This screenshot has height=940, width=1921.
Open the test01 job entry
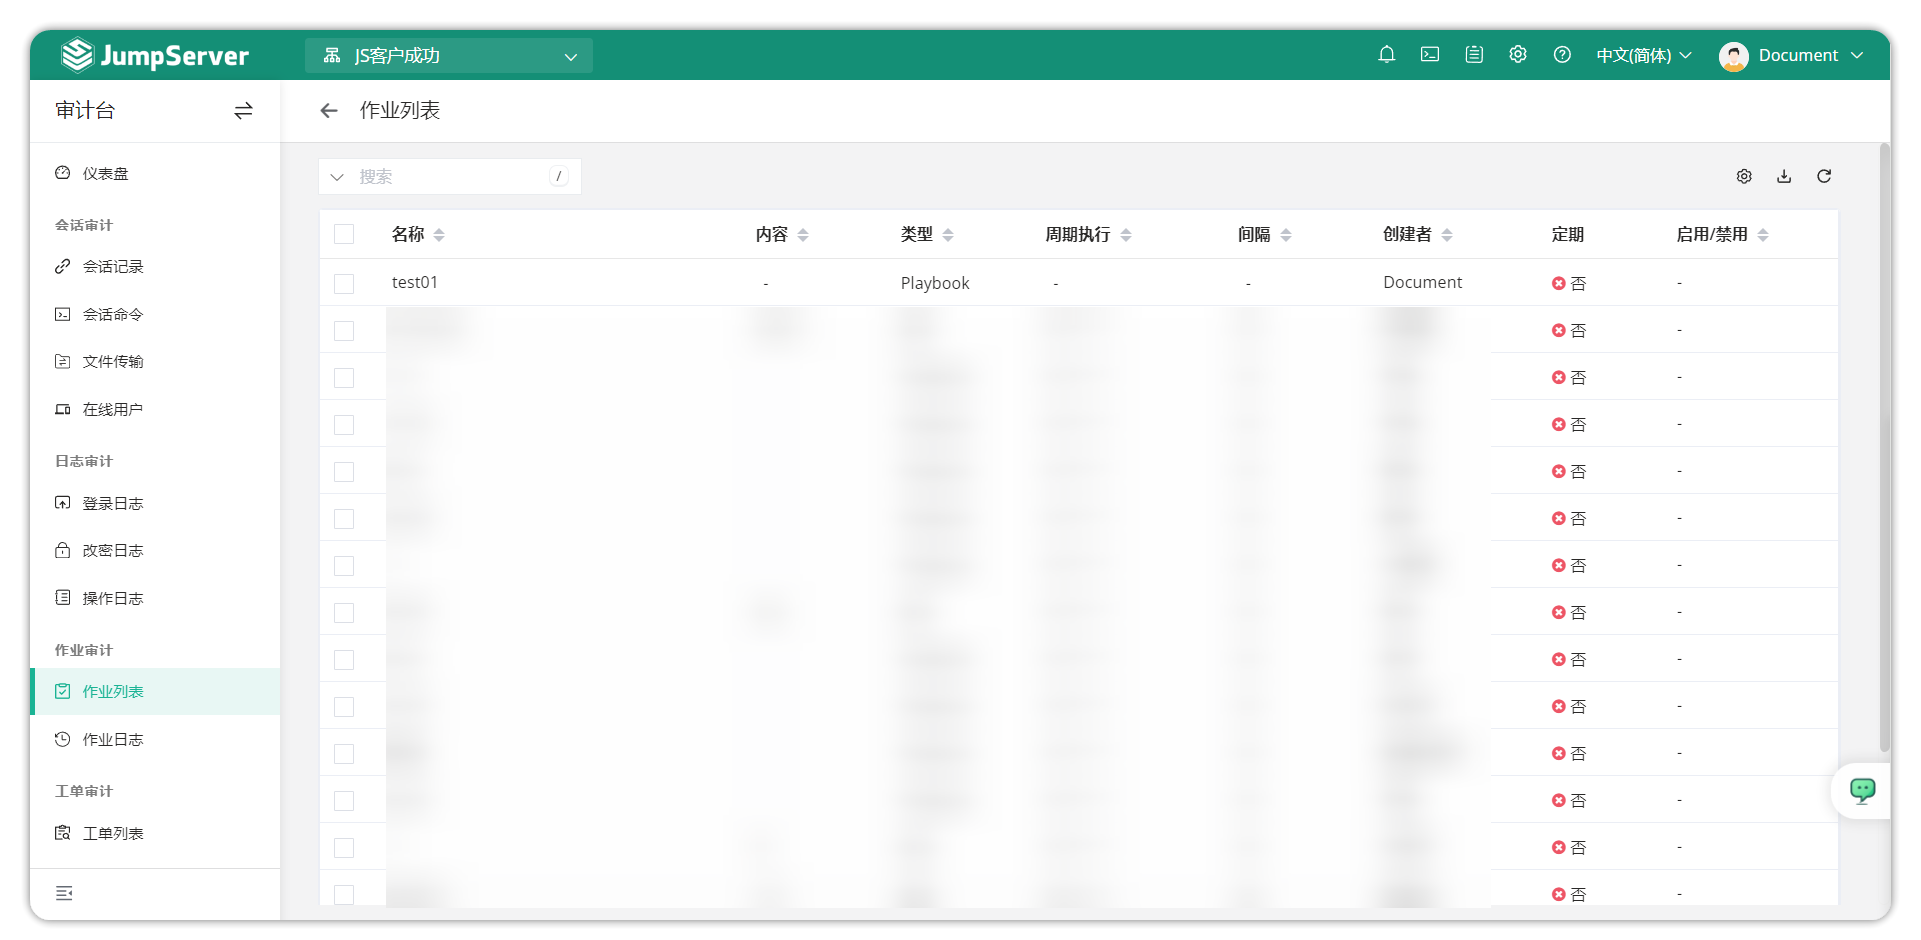415,282
